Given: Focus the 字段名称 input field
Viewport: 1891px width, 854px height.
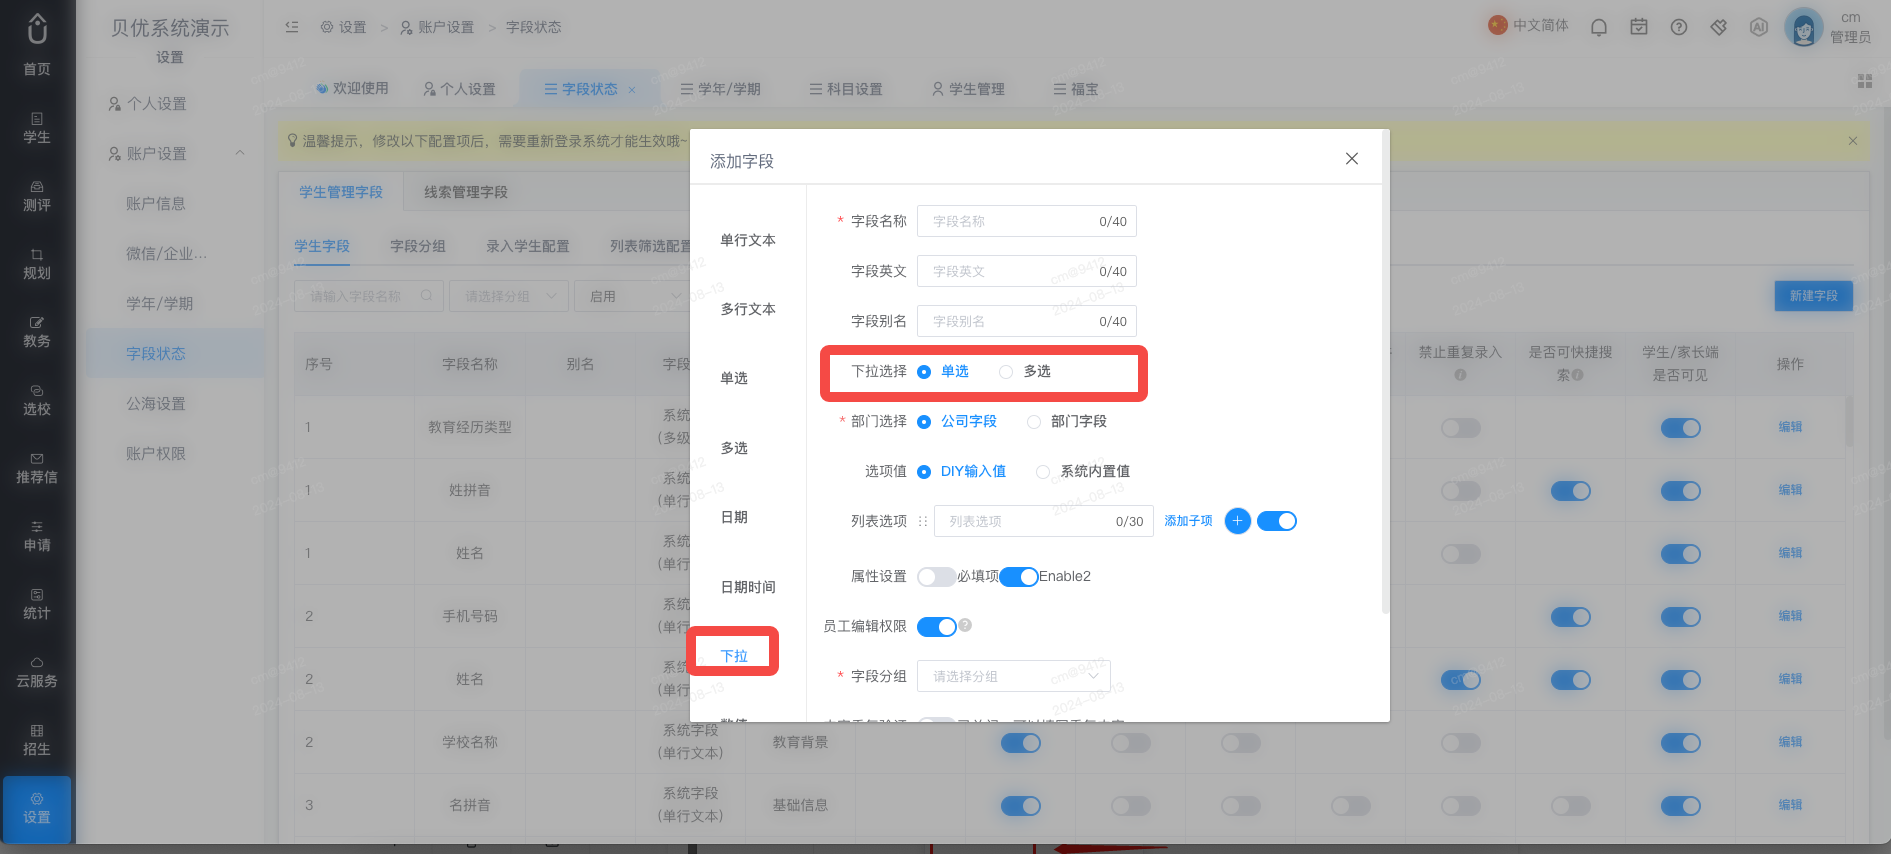Looking at the screenshot, I should click(1026, 221).
